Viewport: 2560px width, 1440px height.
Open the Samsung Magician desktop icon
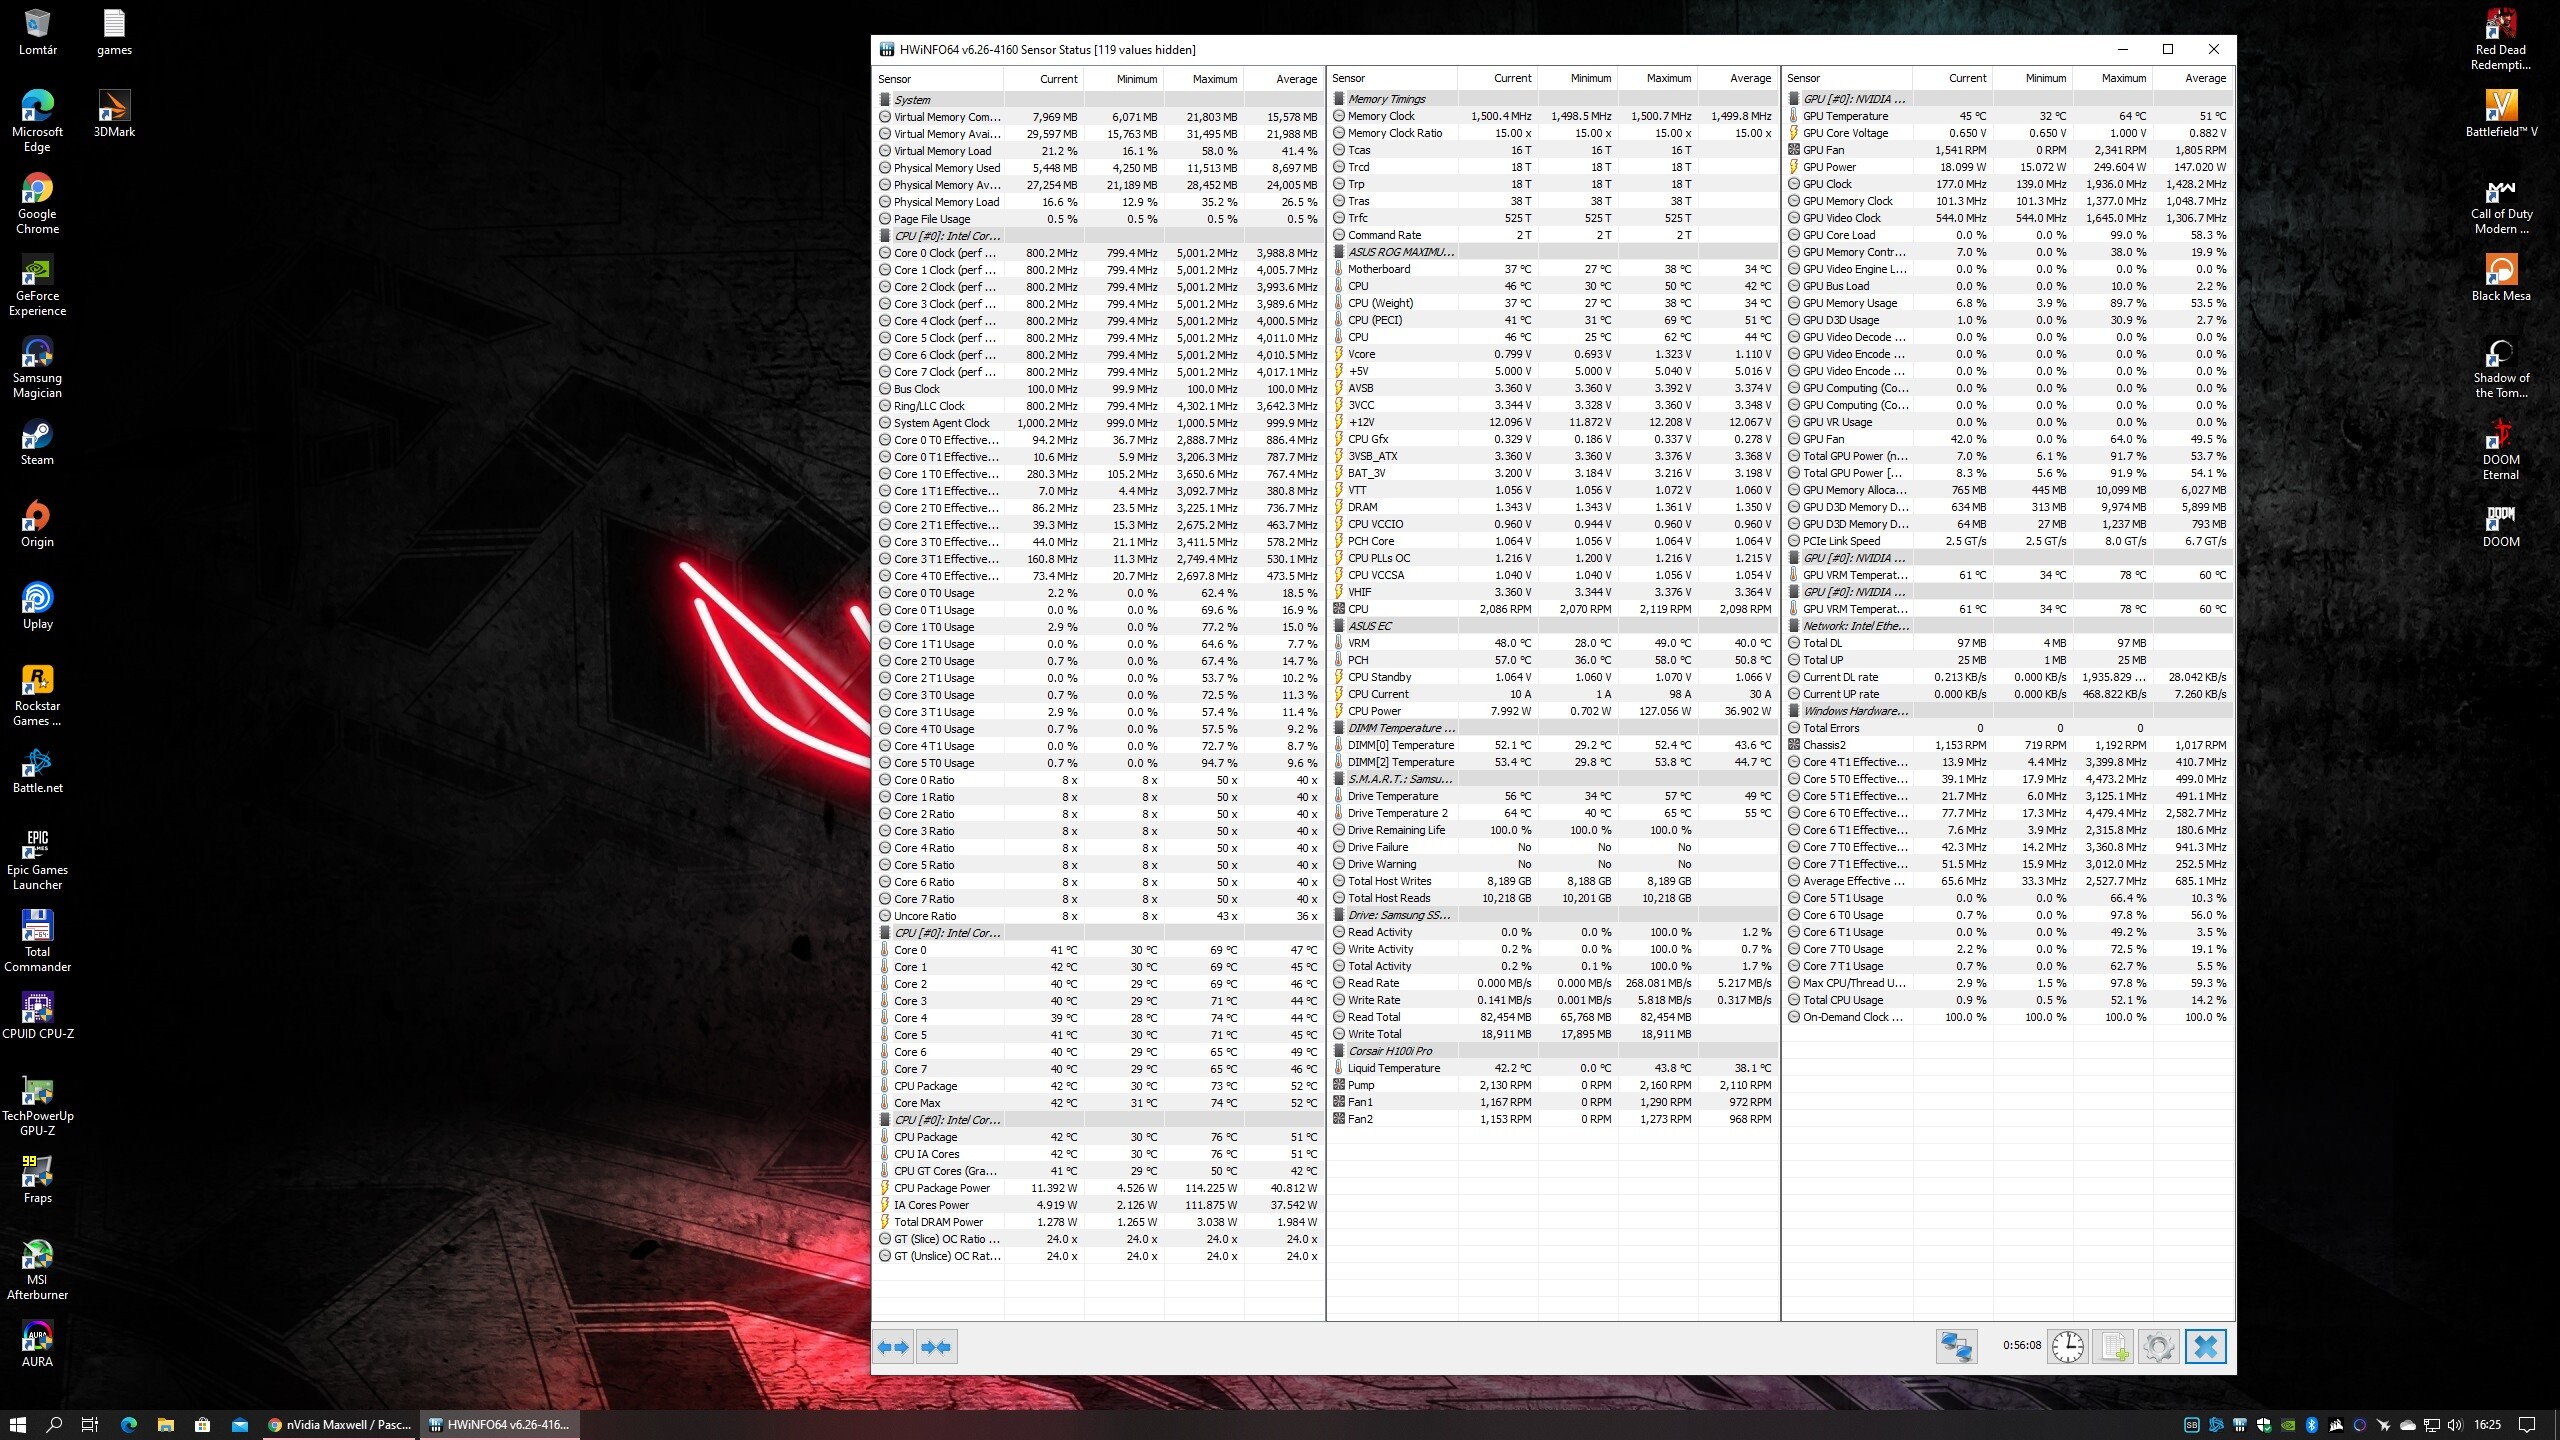tap(37, 368)
